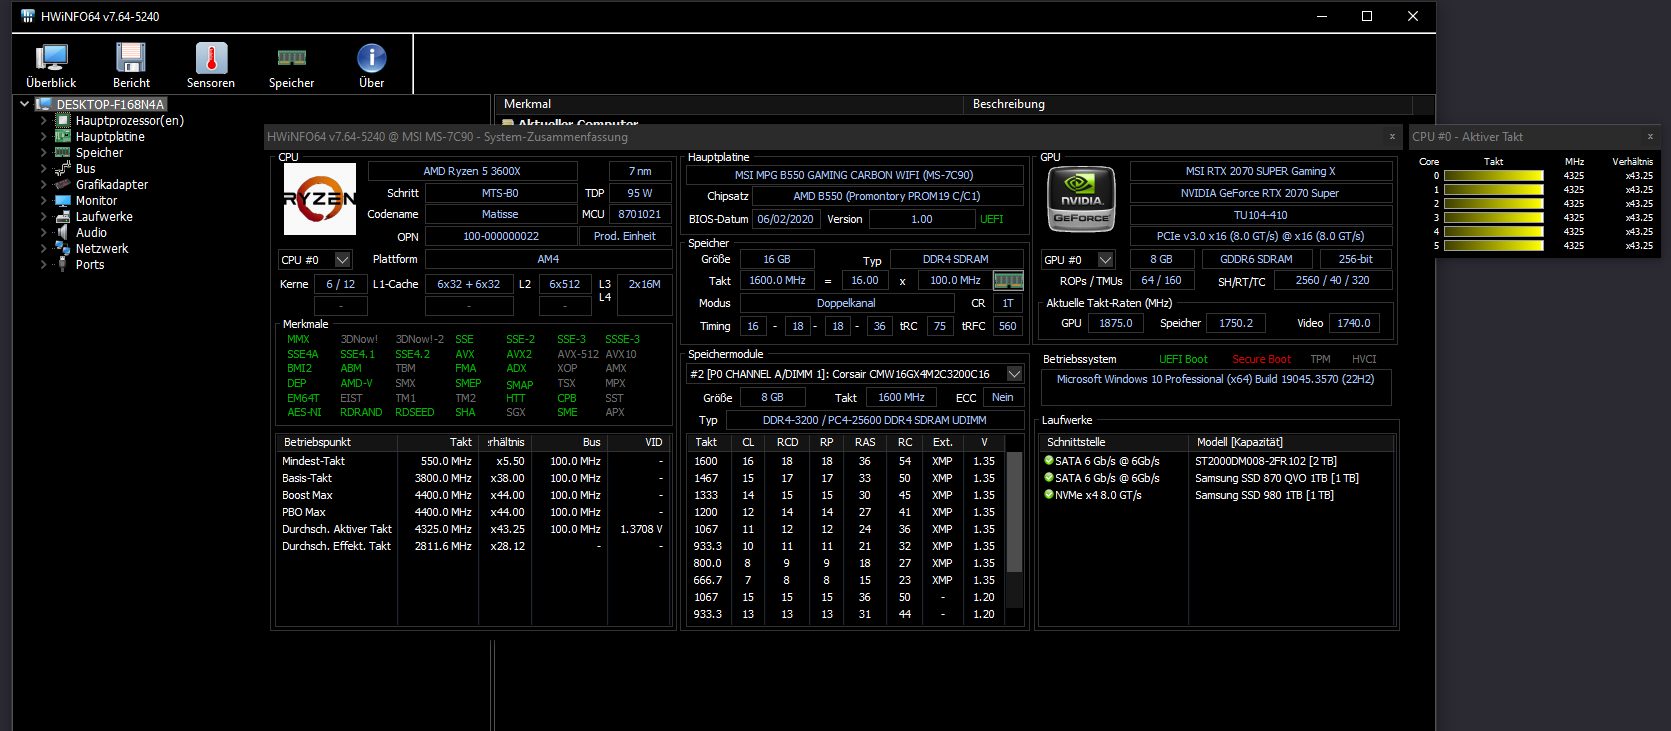Screen dimensions: 1671x731
Task: Click the Core 5 clock bar
Action: [x=1494, y=246]
